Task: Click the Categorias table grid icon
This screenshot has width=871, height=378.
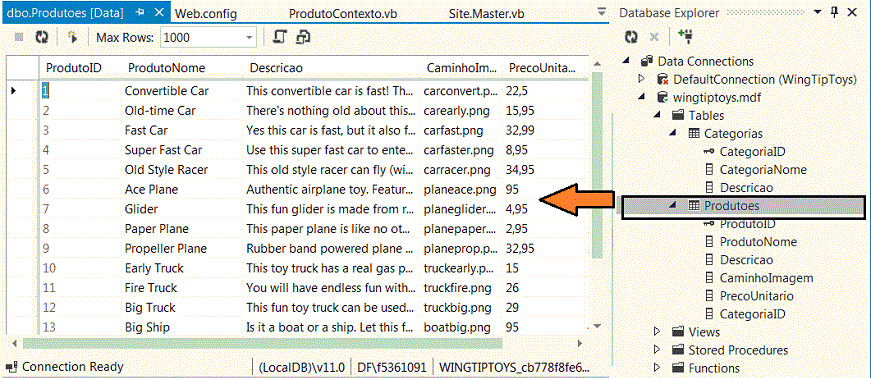Action: point(694,133)
